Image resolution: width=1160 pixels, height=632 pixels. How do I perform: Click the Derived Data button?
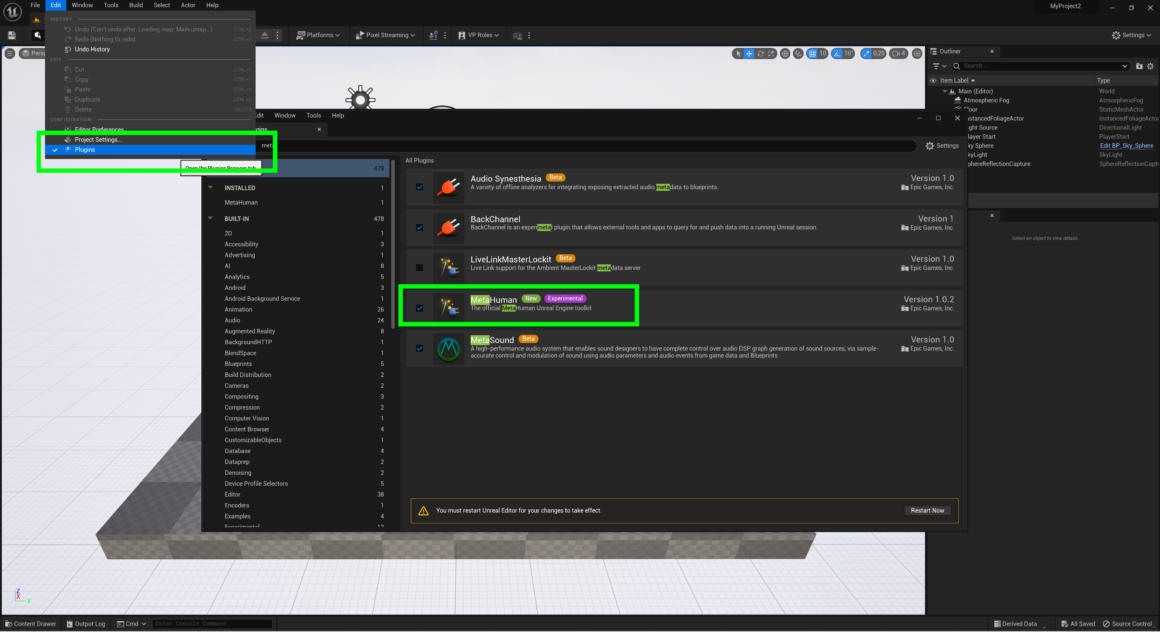click(x=1016, y=624)
